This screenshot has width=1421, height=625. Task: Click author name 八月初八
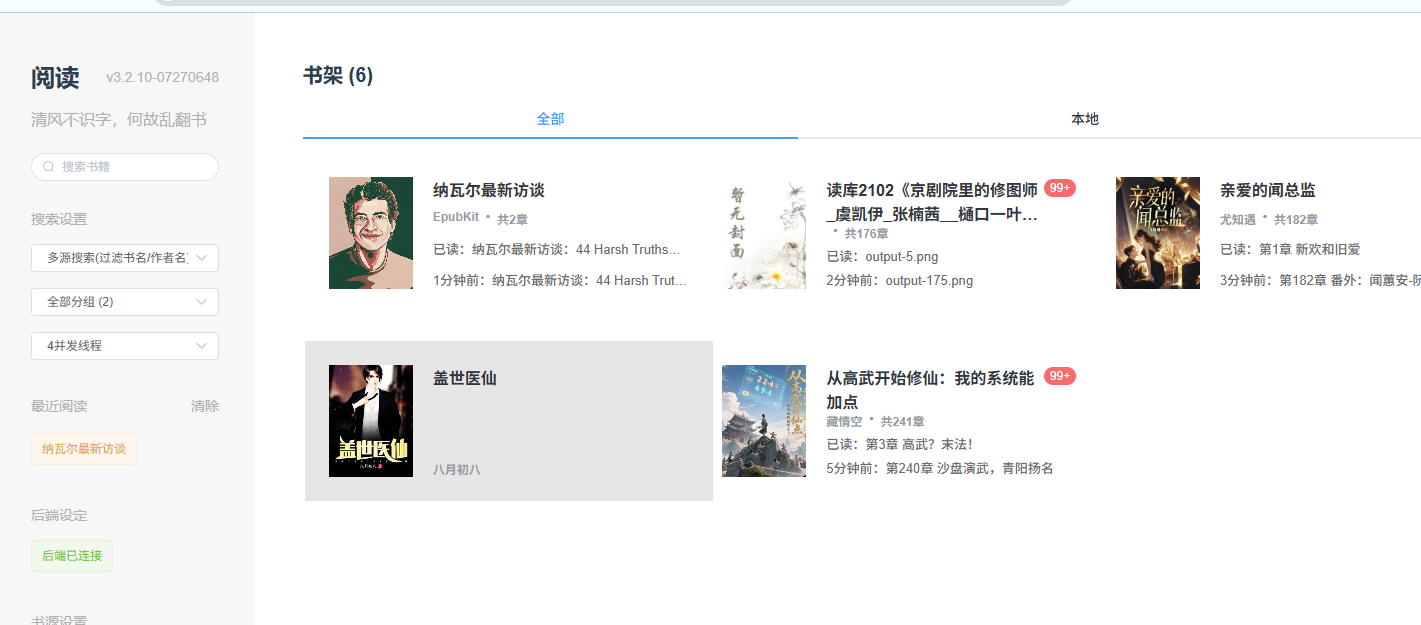coord(457,469)
